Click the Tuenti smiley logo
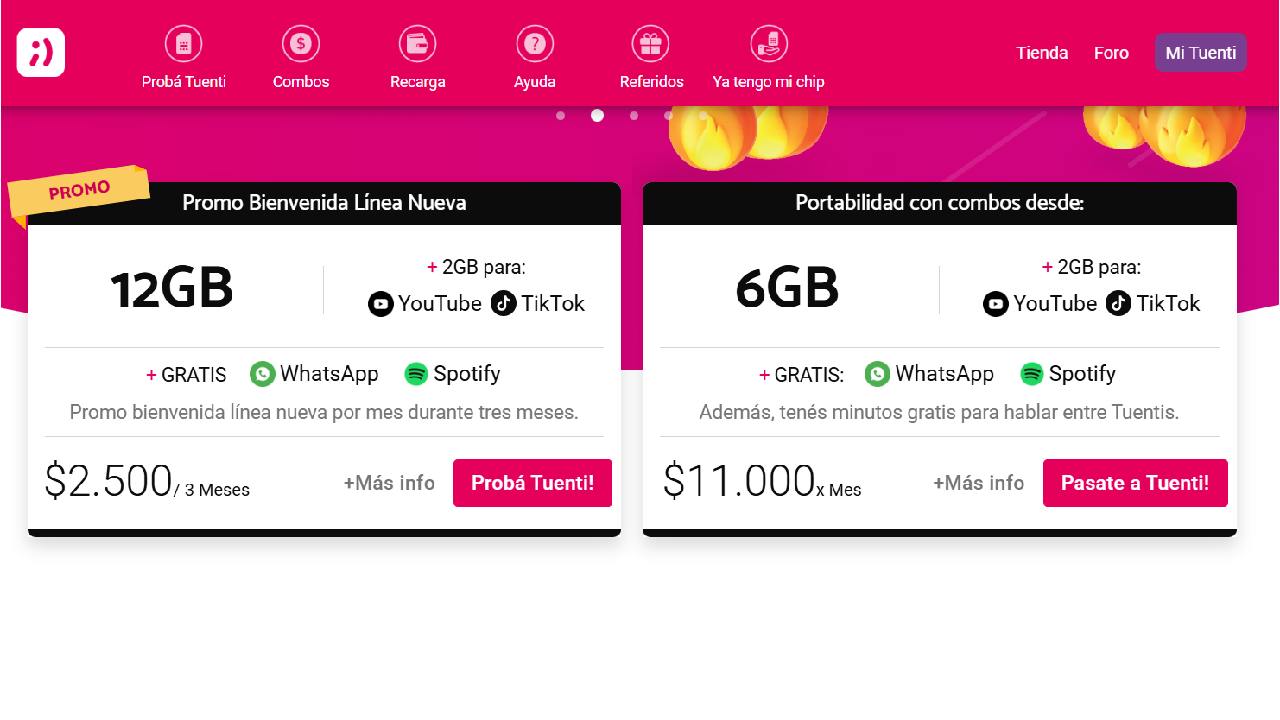The height and width of the screenshot is (720, 1280). click(x=41, y=52)
